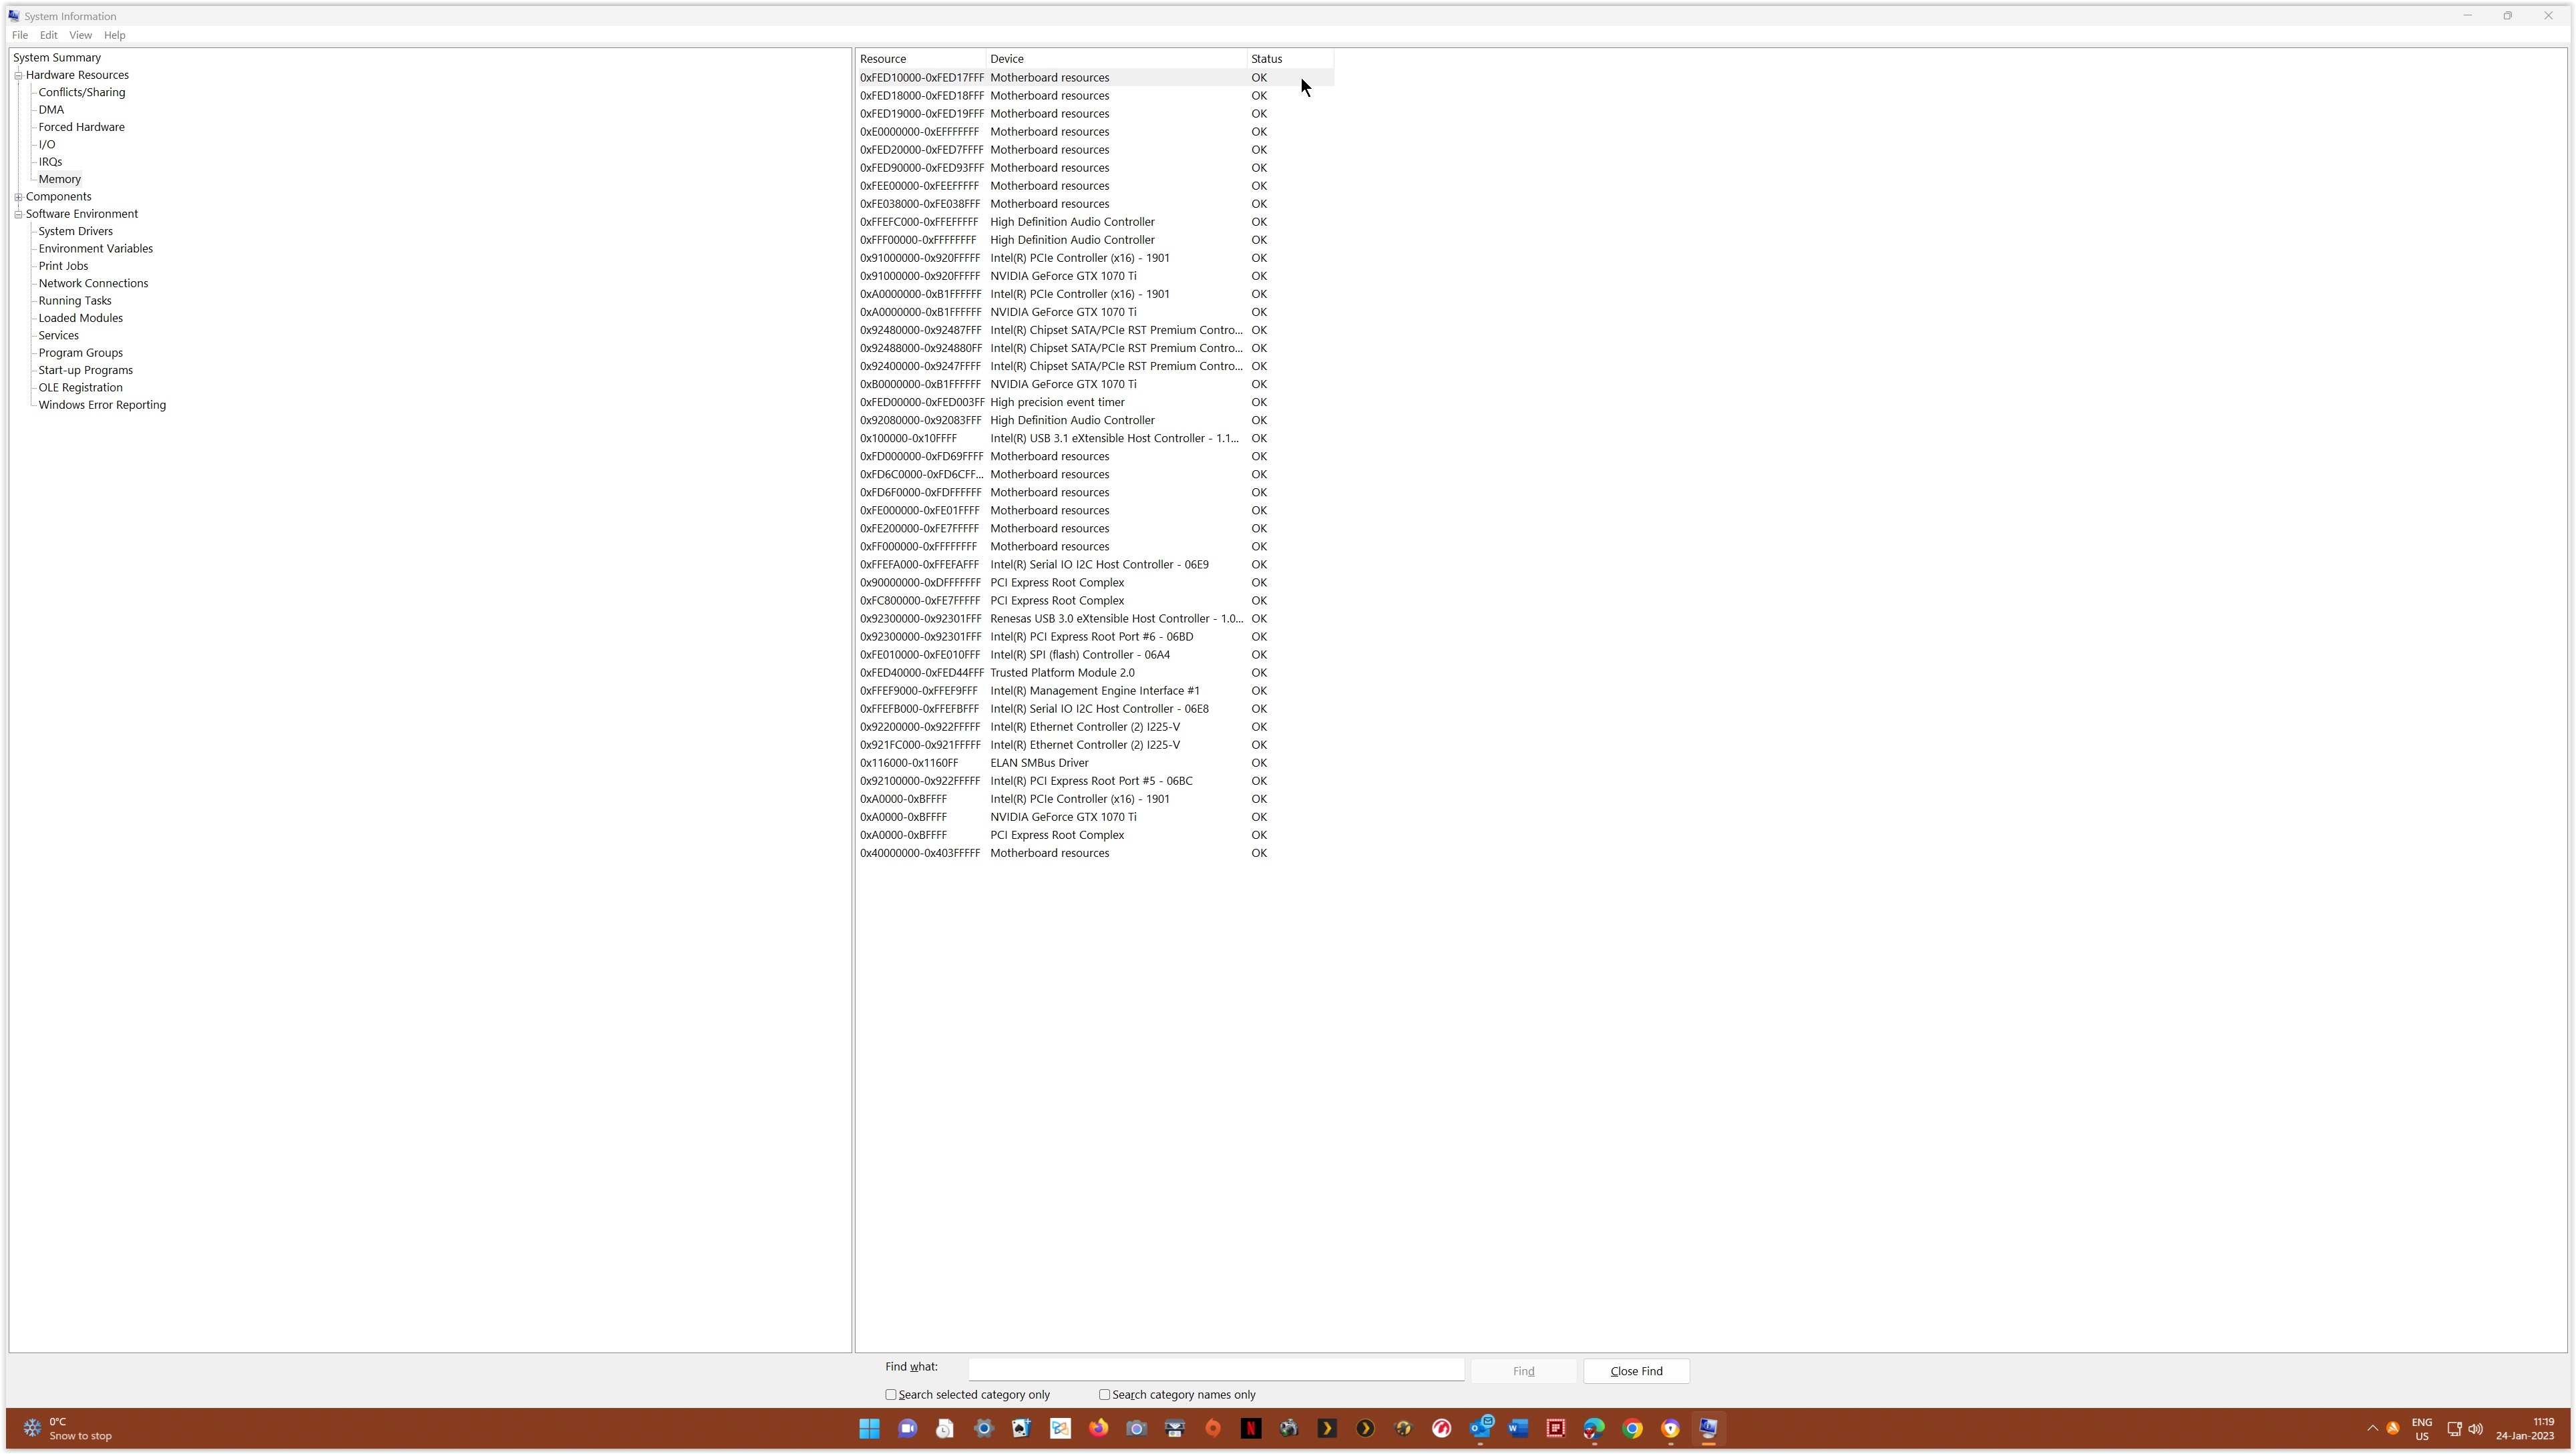Viewport: 2576px width, 1454px height.
Task: Click the volume speaker tray icon
Action: click(x=2475, y=1428)
